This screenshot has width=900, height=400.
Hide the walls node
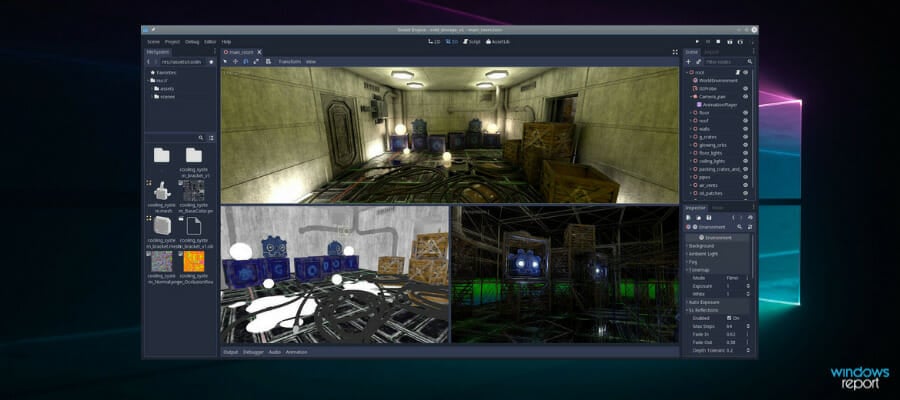click(746, 129)
